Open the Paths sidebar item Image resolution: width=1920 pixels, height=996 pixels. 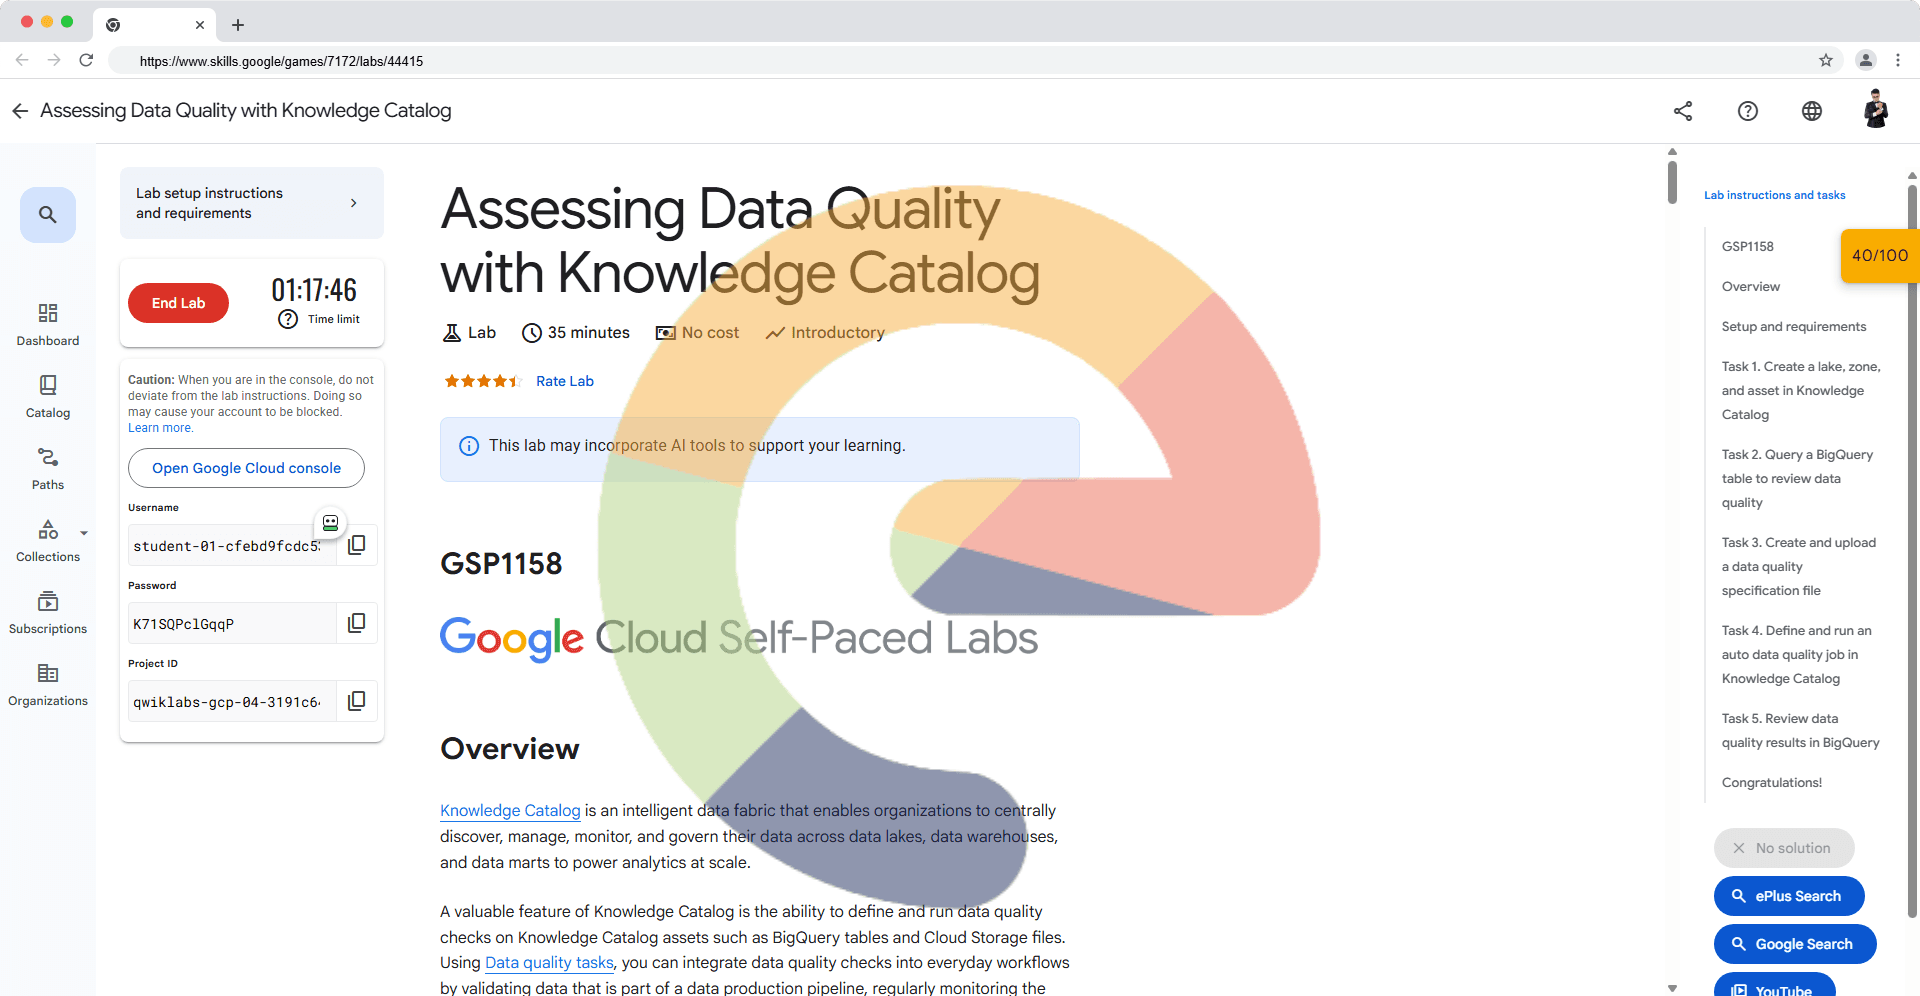coord(48,469)
